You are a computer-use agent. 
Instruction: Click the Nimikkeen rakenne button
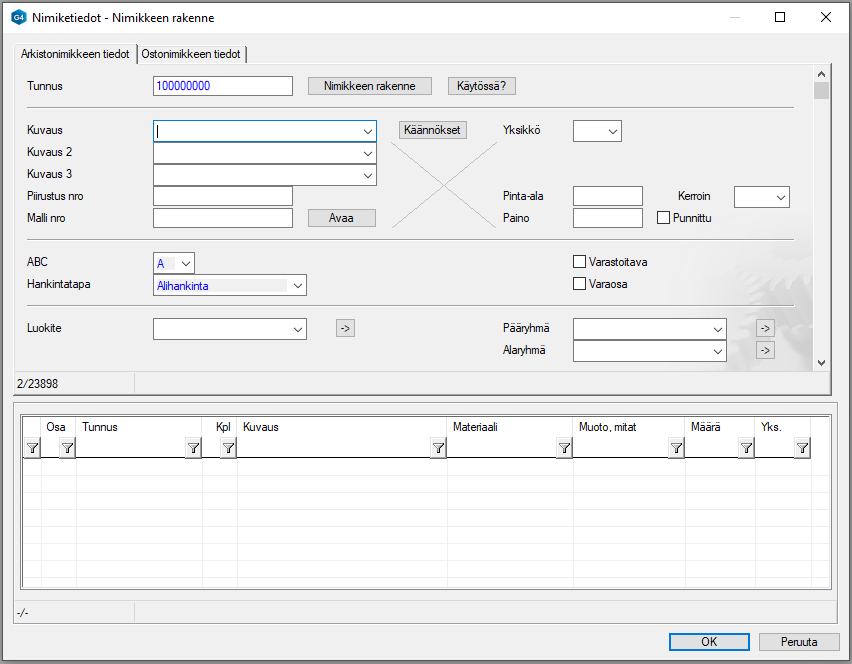(x=369, y=86)
